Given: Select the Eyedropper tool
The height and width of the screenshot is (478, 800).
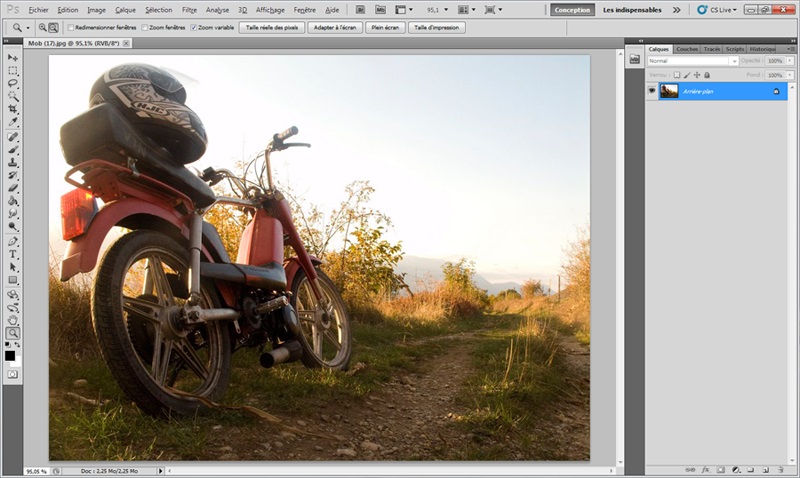Looking at the screenshot, I should (x=13, y=122).
